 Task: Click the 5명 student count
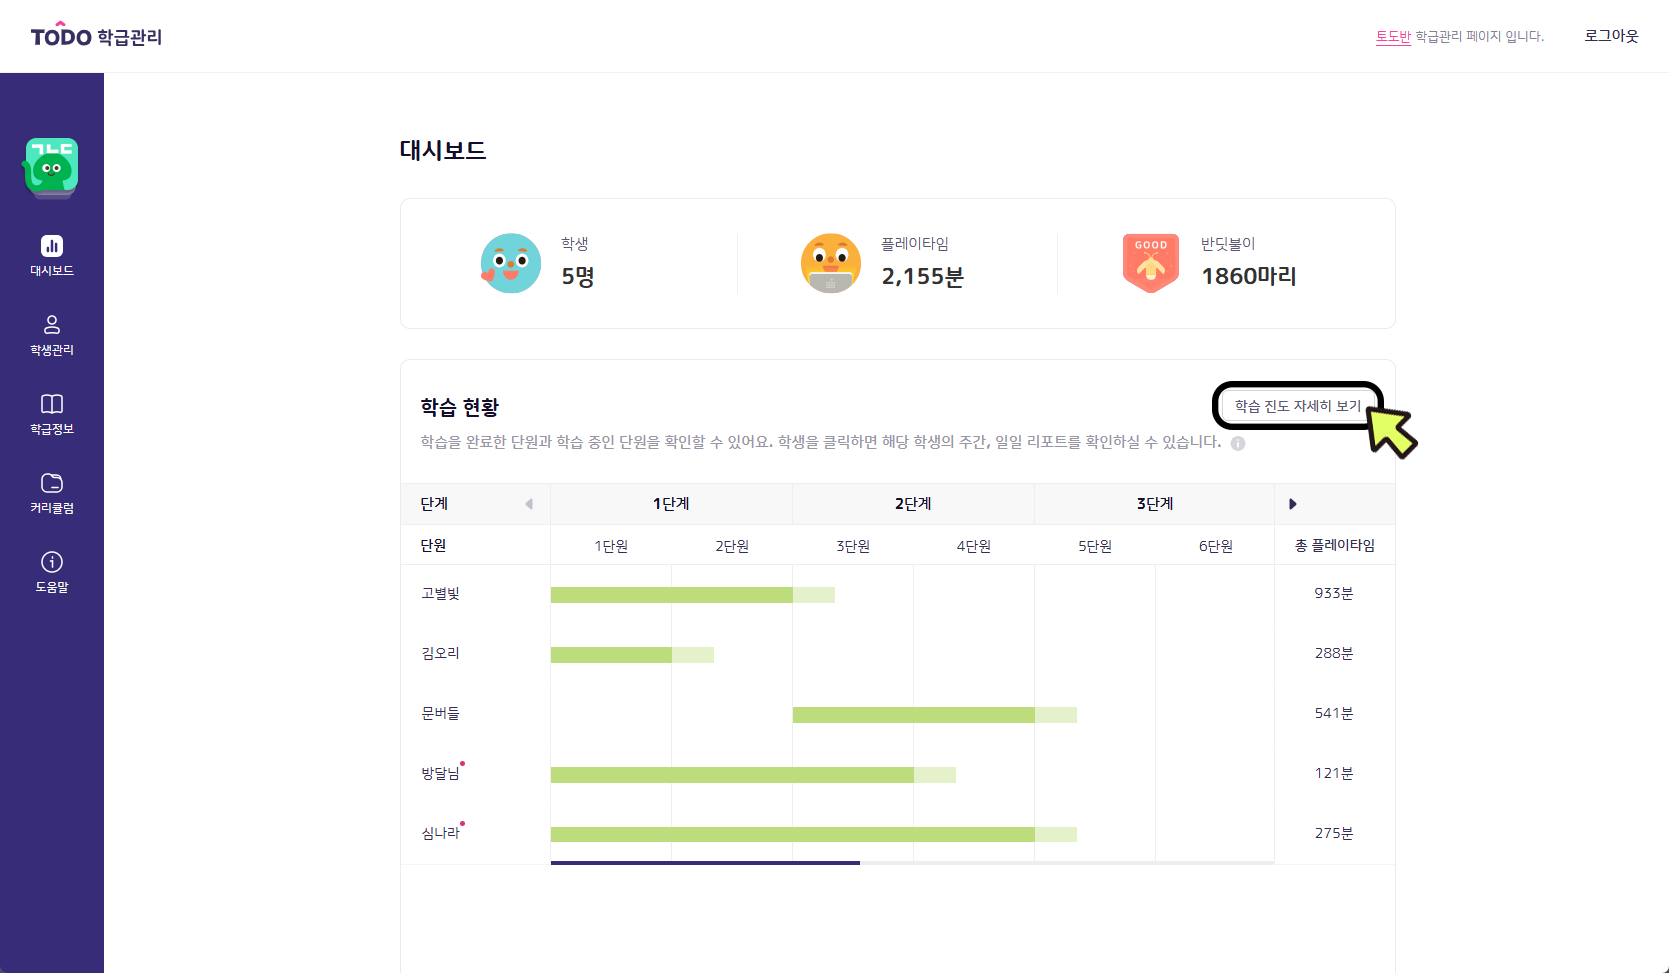(578, 276)
